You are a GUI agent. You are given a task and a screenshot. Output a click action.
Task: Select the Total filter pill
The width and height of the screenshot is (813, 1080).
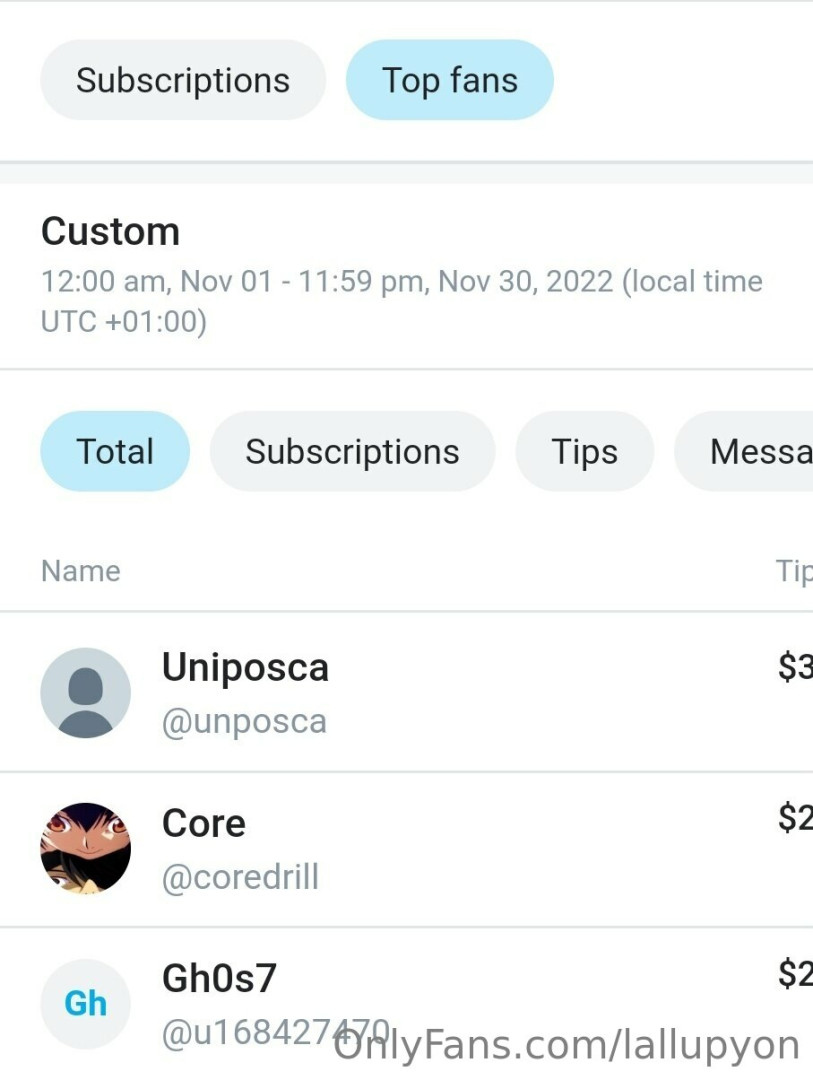point(115,451)
